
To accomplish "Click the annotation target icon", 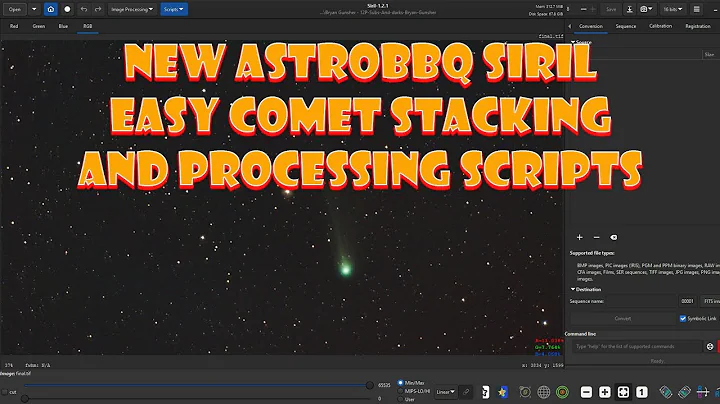I will (525, 392).
